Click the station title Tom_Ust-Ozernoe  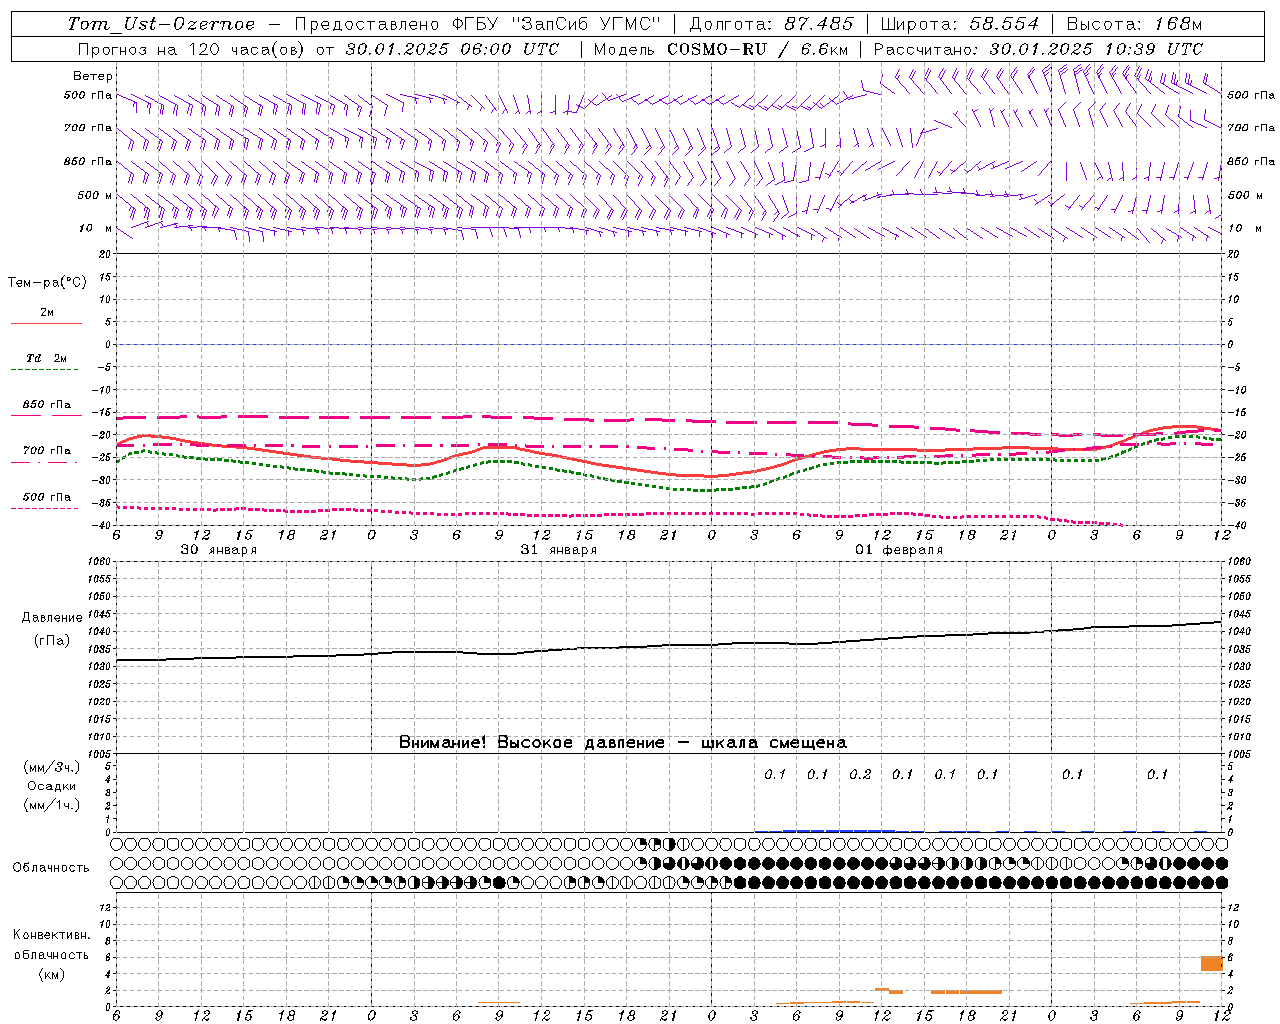[161, 24]
